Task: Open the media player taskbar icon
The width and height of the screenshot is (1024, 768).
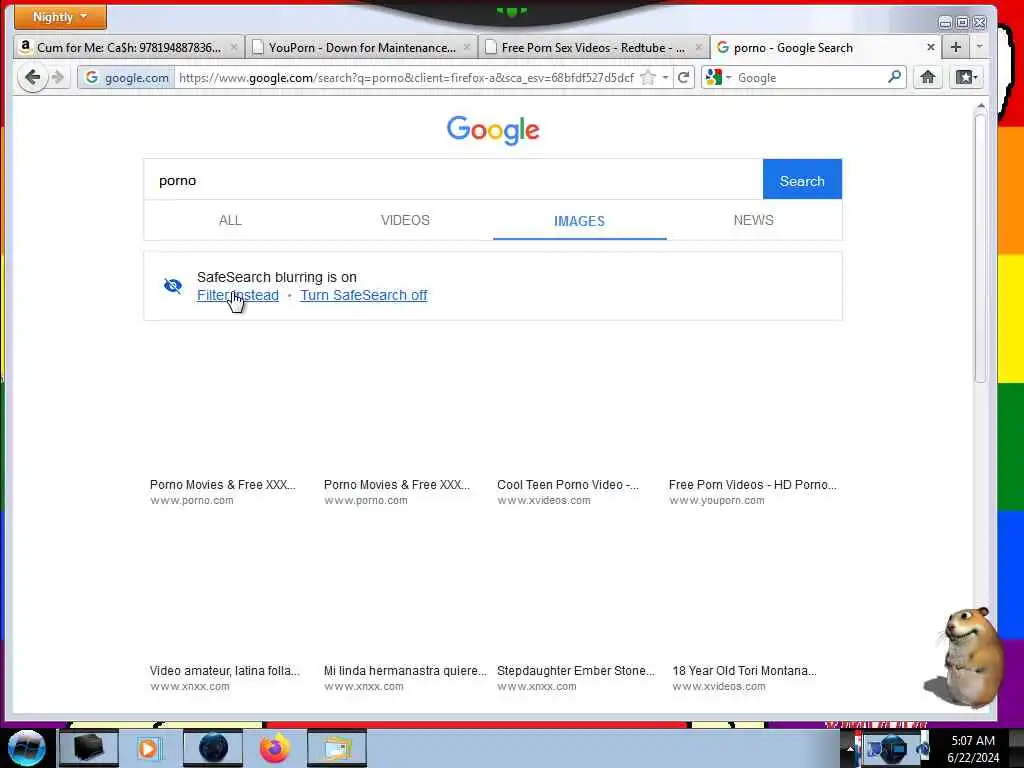Action: coord(148,748)
